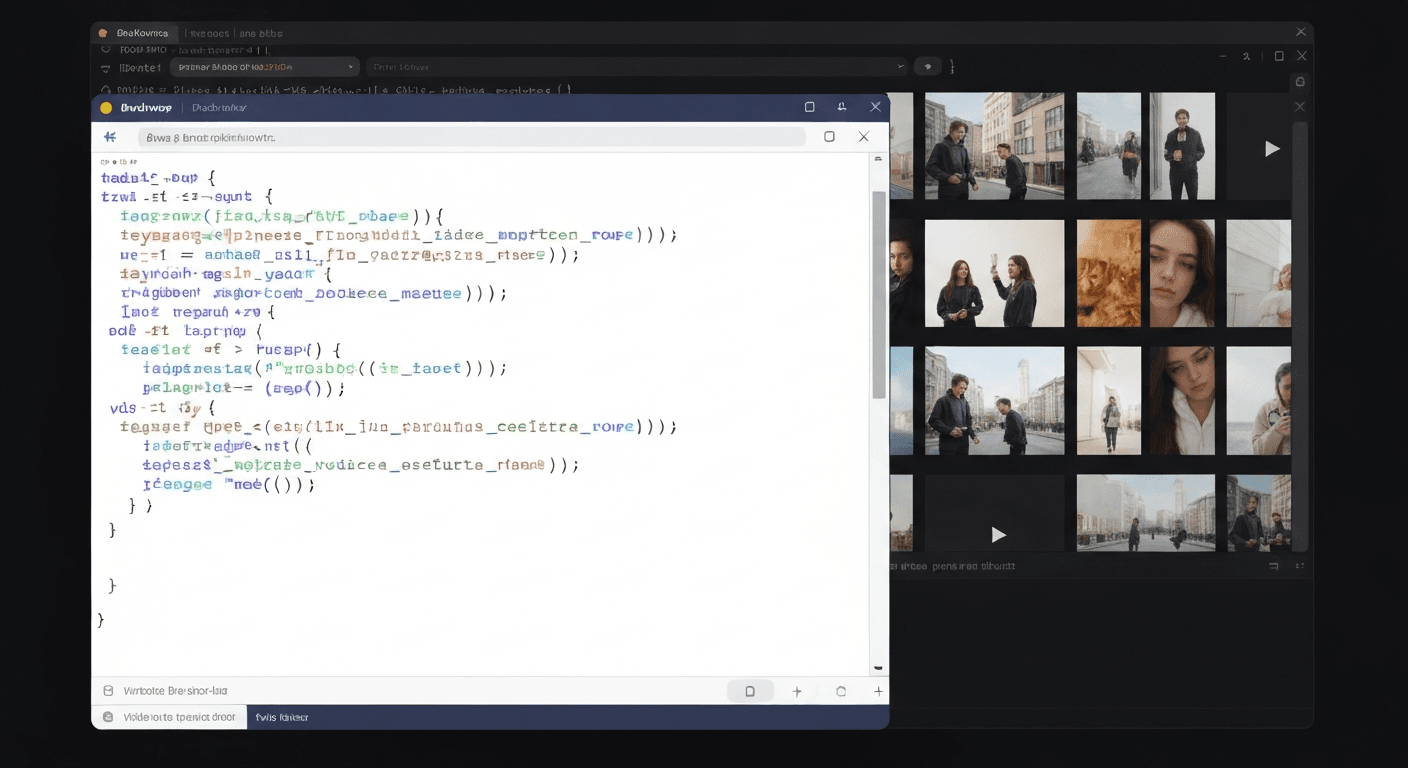1408x768 pixels.
Task: Click the back arrow in the editor toolbar
Action: (x=110, y=137)
